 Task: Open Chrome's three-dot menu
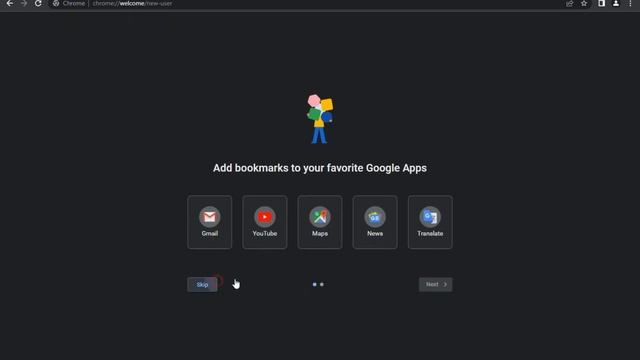pos(630,3)
